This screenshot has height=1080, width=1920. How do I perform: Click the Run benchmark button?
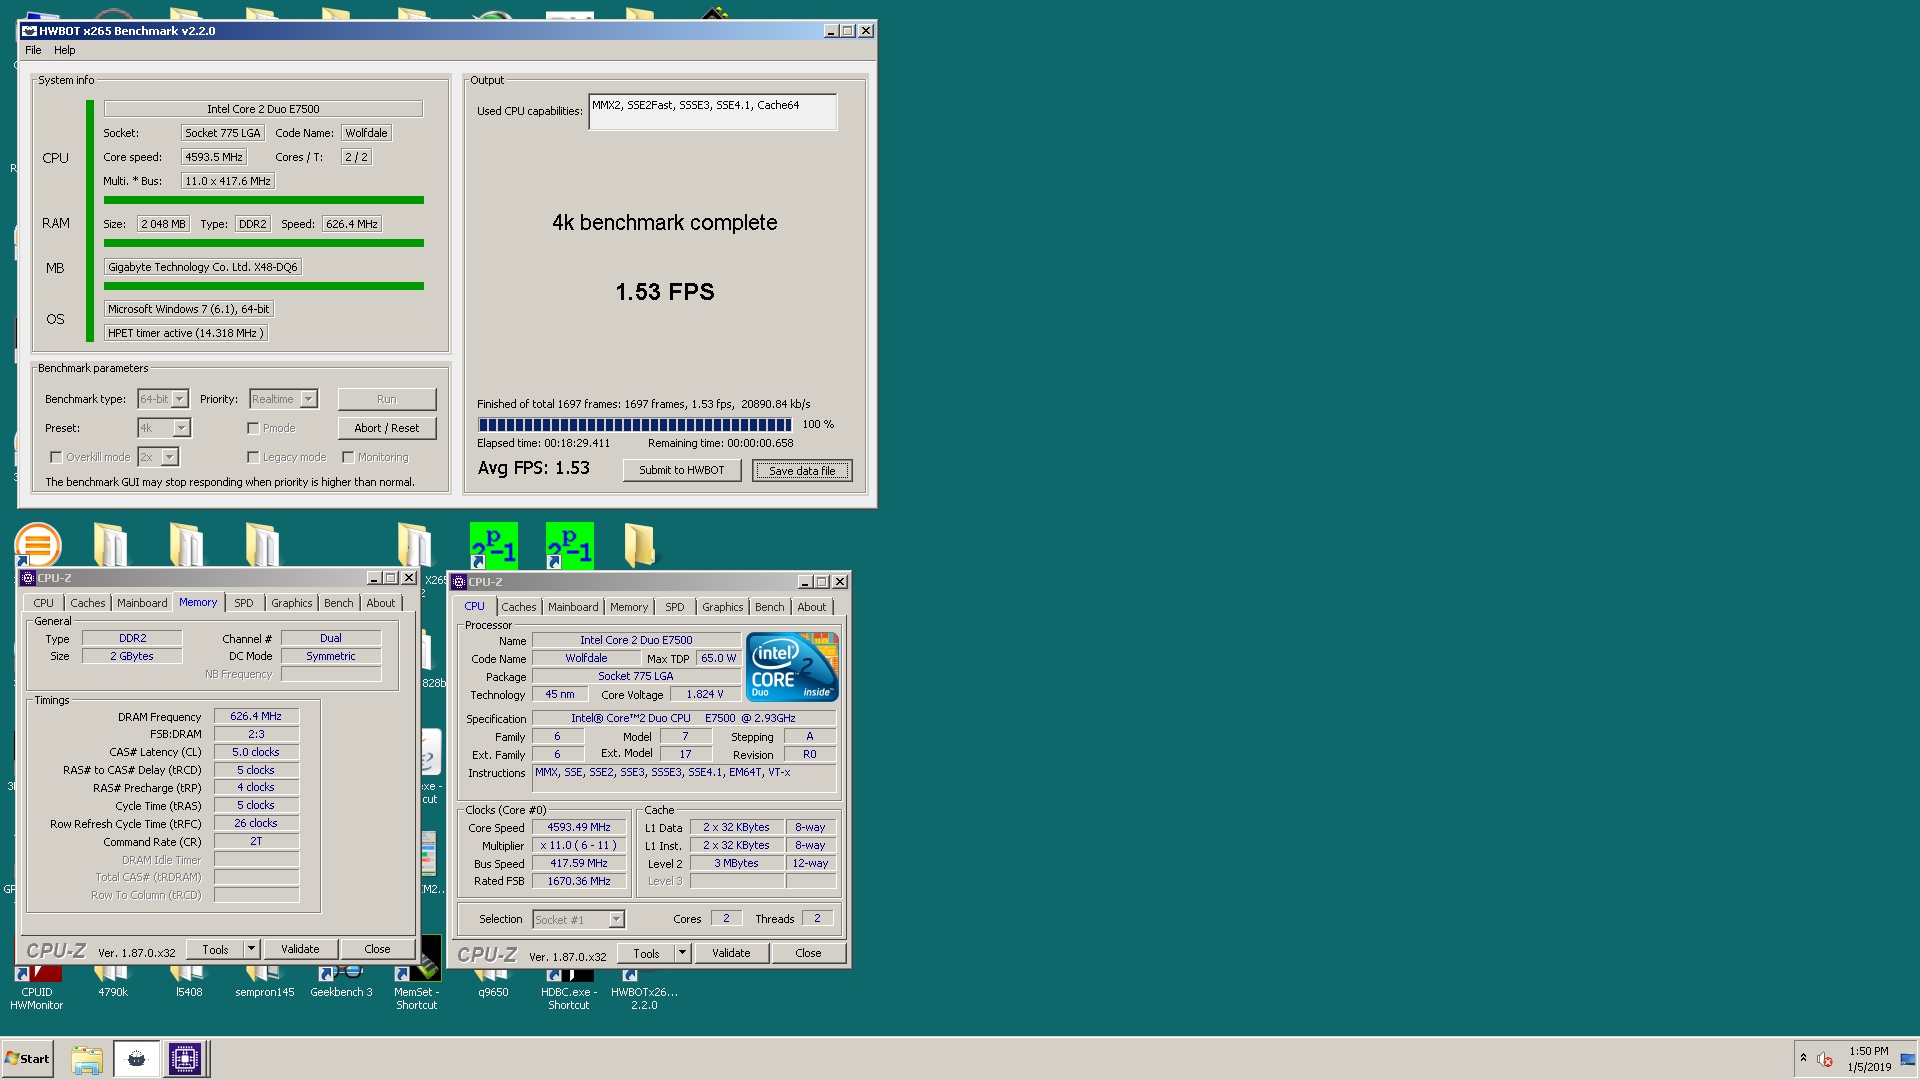coord(387,399)
